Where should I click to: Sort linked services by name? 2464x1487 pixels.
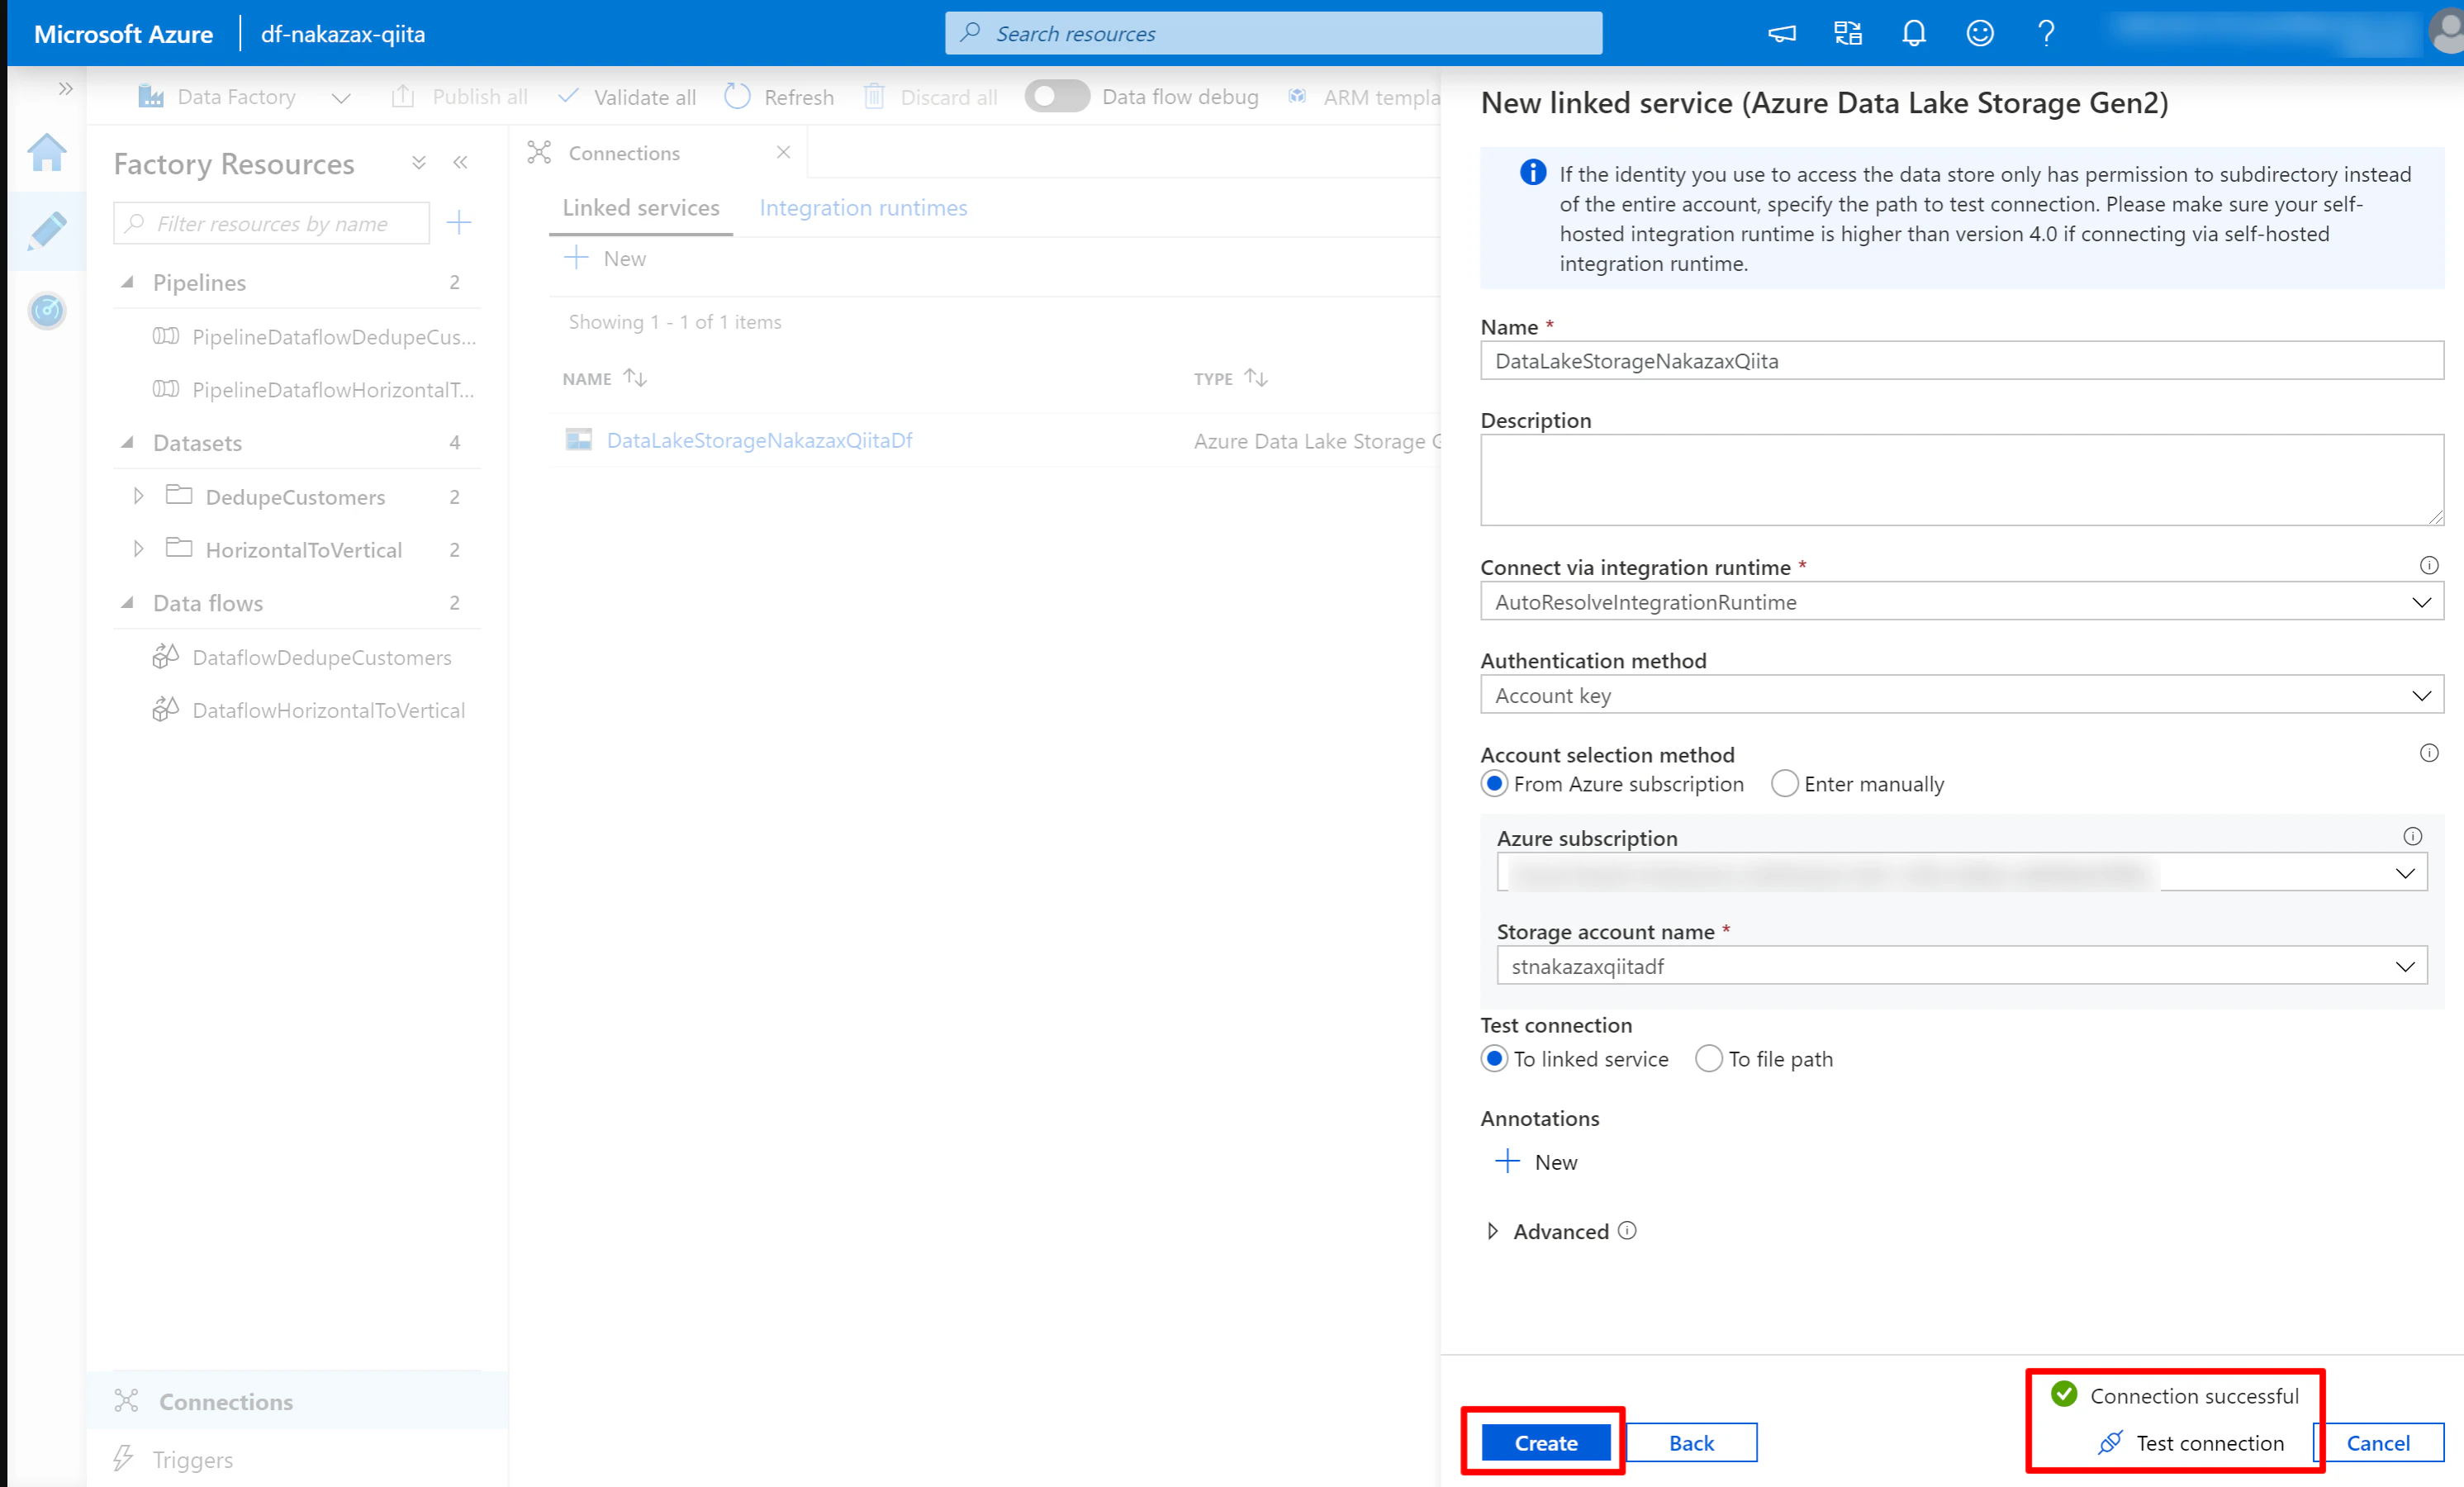tap(635, 378)
